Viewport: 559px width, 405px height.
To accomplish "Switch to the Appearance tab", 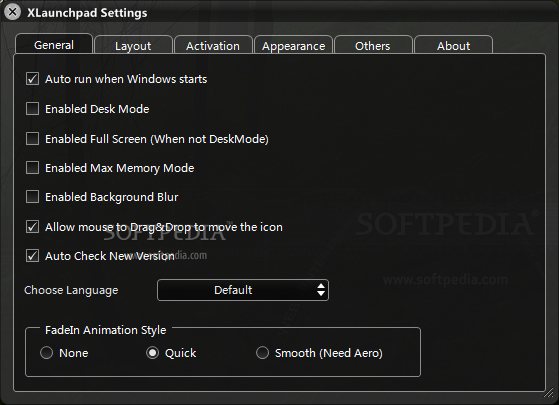I will click(x=293, y=45).
